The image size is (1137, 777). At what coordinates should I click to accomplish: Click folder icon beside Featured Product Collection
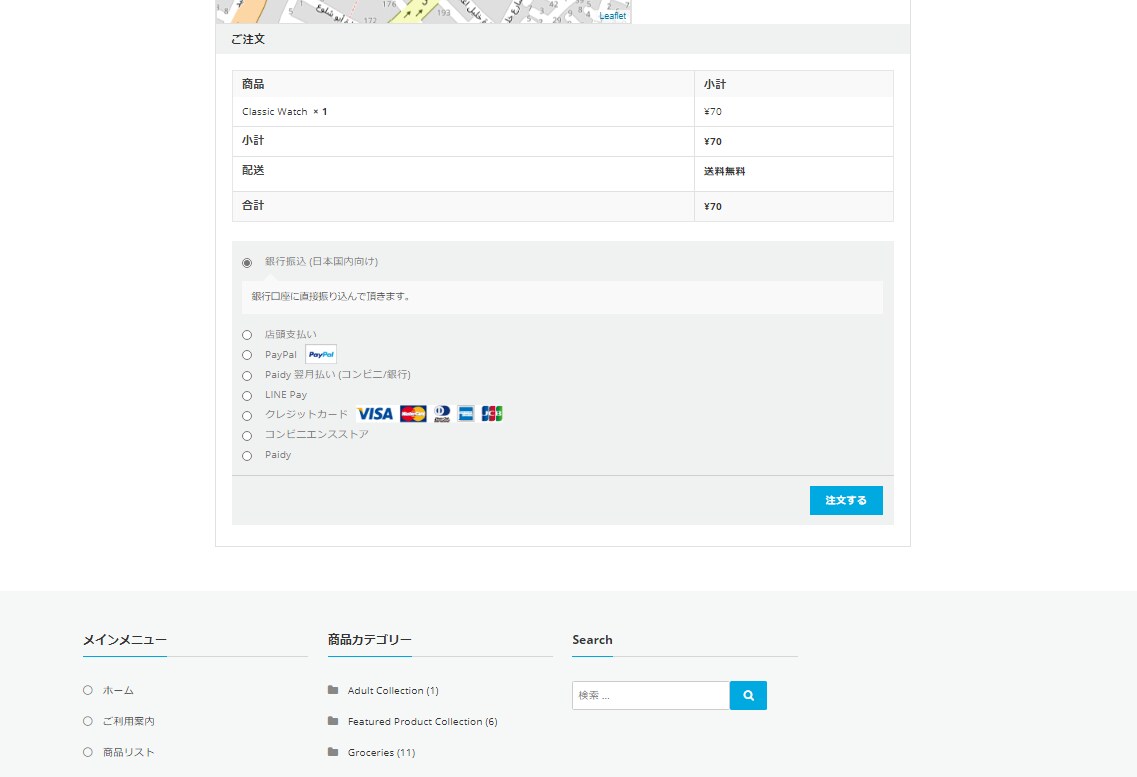[x=333, y=721]
